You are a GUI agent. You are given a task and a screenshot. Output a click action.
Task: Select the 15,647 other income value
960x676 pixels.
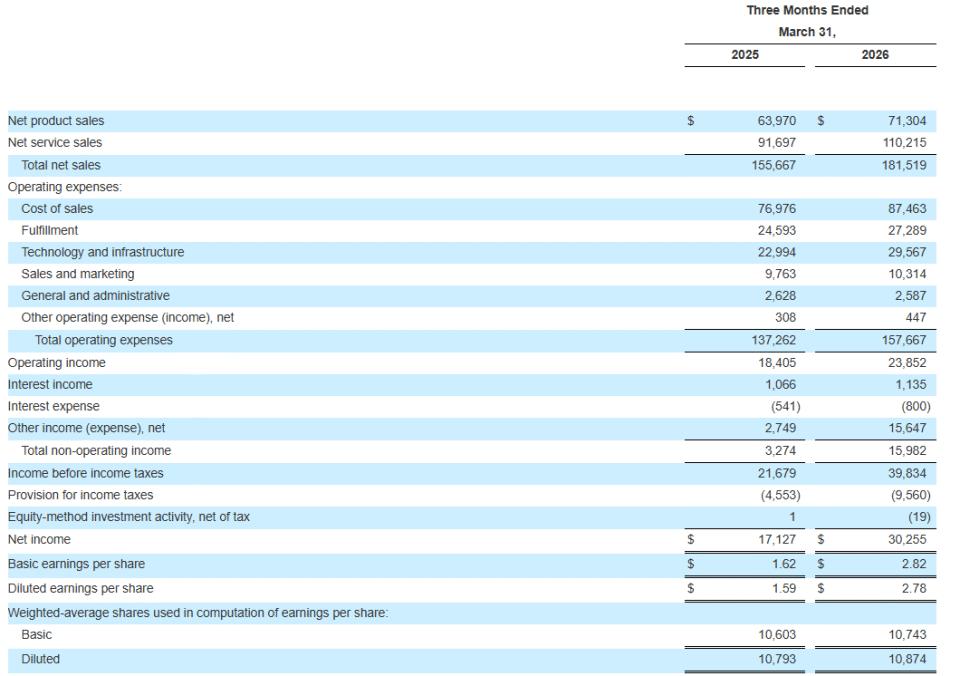(907, 428)
